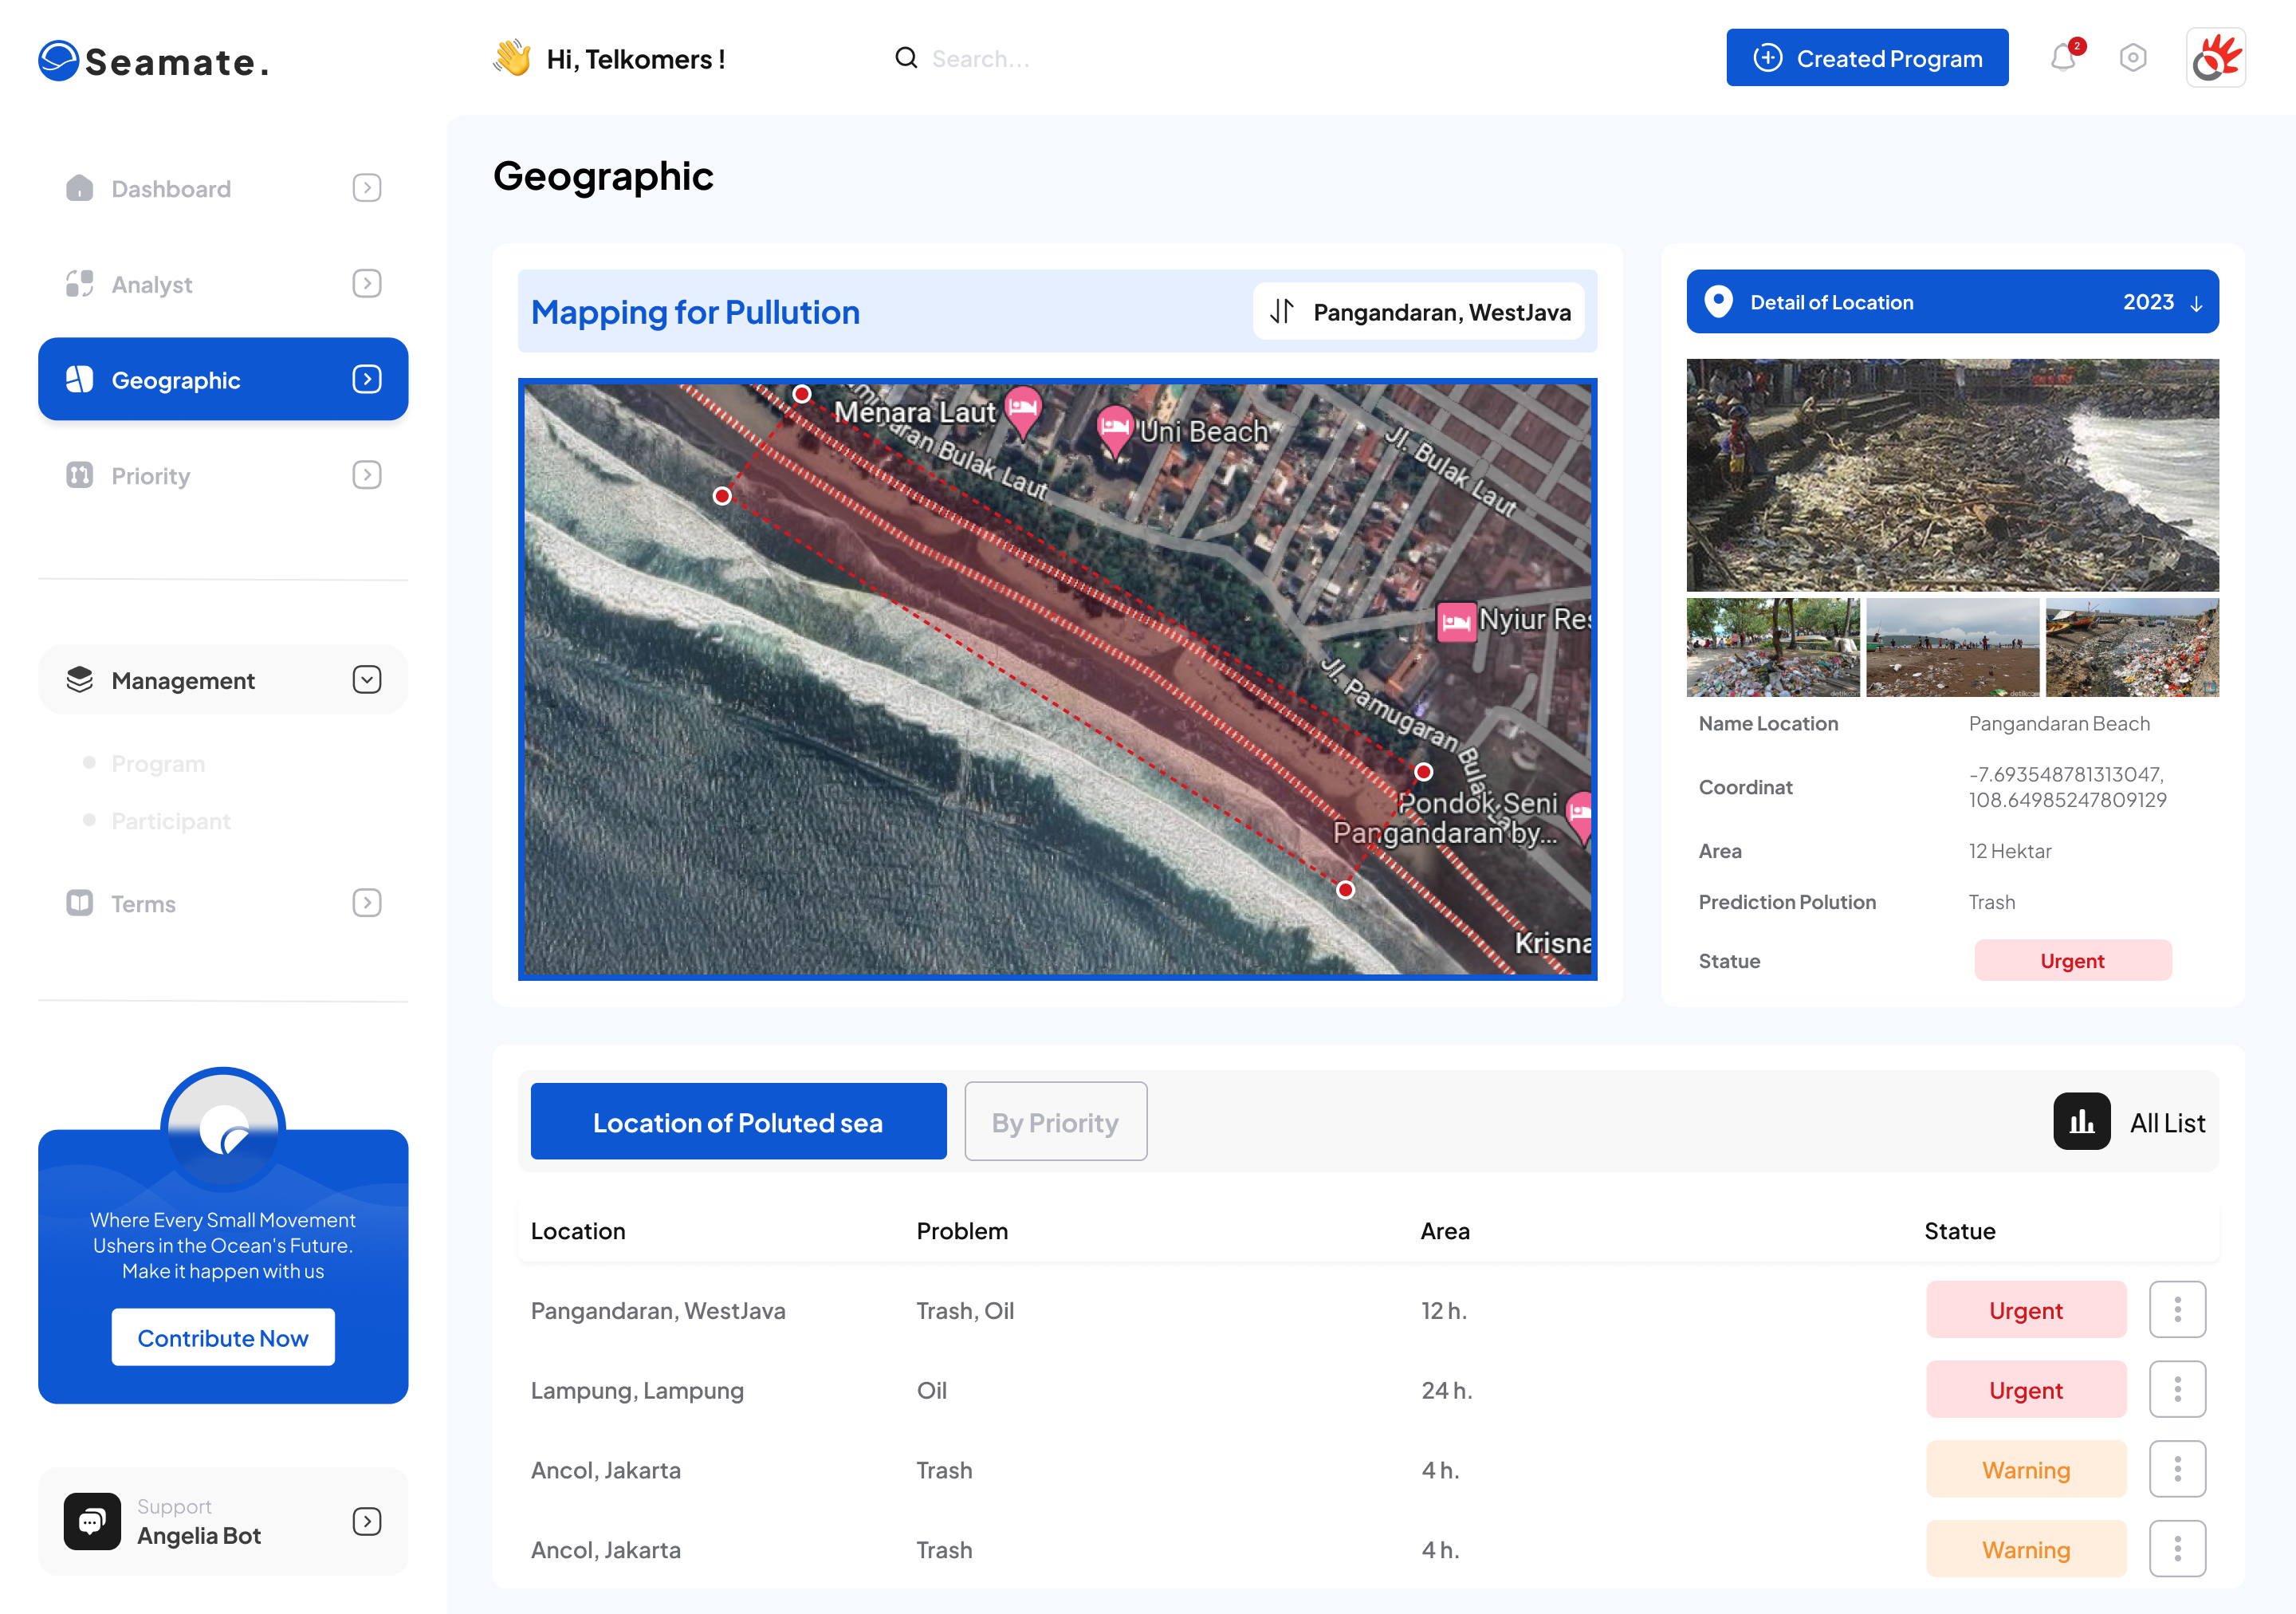2296x1614 pixels.
Task: Open the settings hexagon icon
Action: 2132,58
